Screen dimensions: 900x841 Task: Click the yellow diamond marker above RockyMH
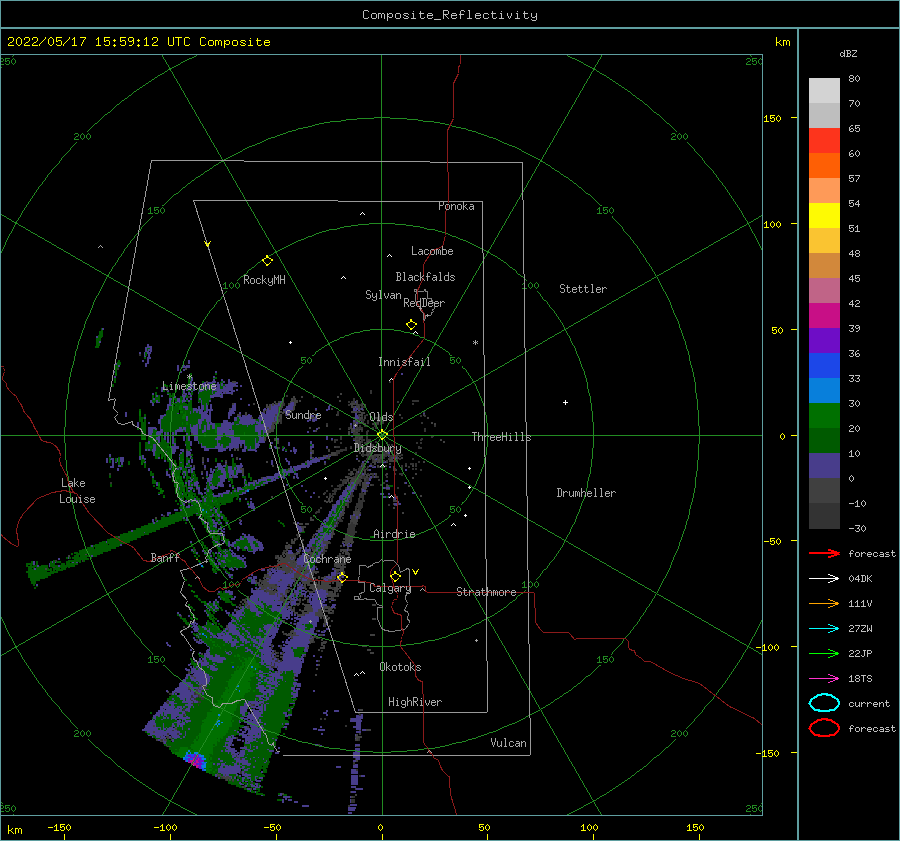[267, 261]
